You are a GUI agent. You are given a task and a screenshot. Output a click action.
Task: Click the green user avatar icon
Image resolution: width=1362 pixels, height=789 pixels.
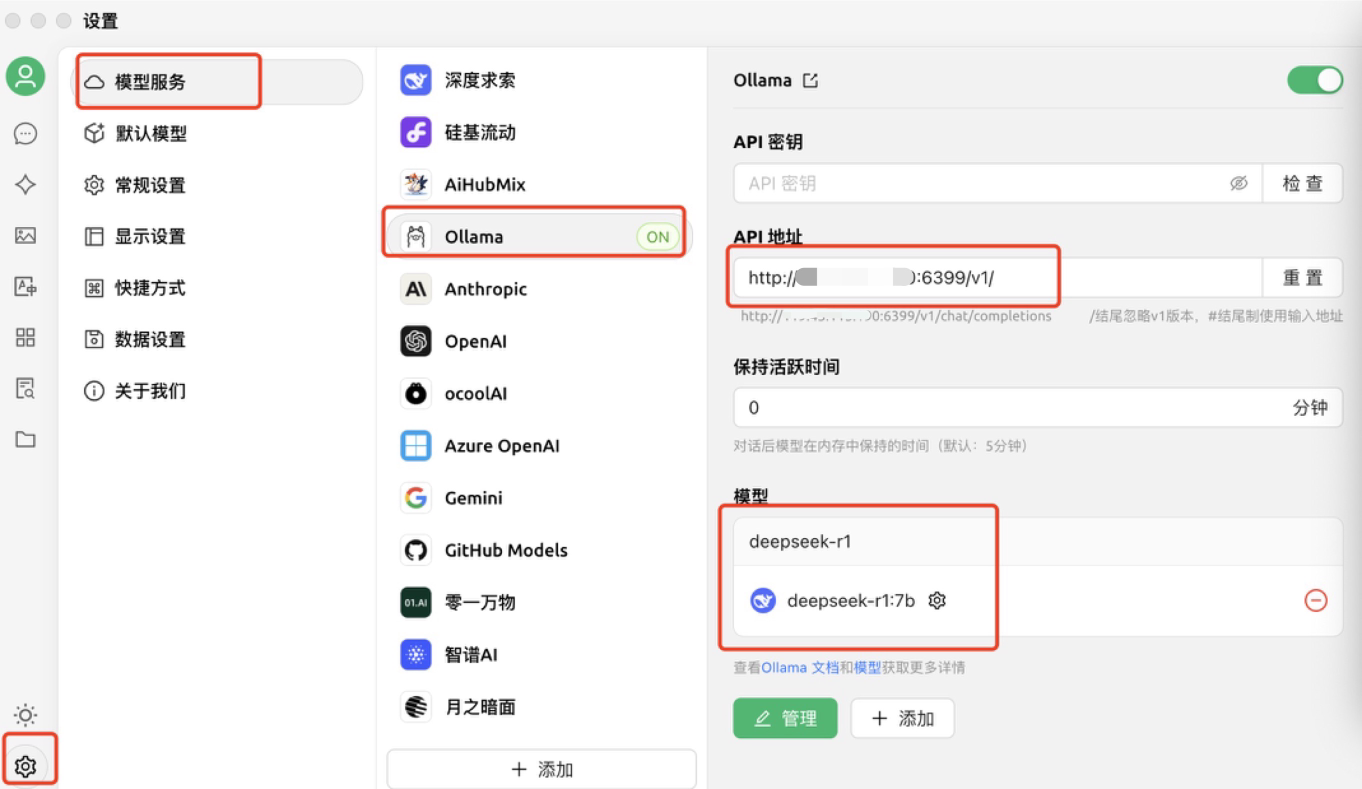(x=26, y=78)
